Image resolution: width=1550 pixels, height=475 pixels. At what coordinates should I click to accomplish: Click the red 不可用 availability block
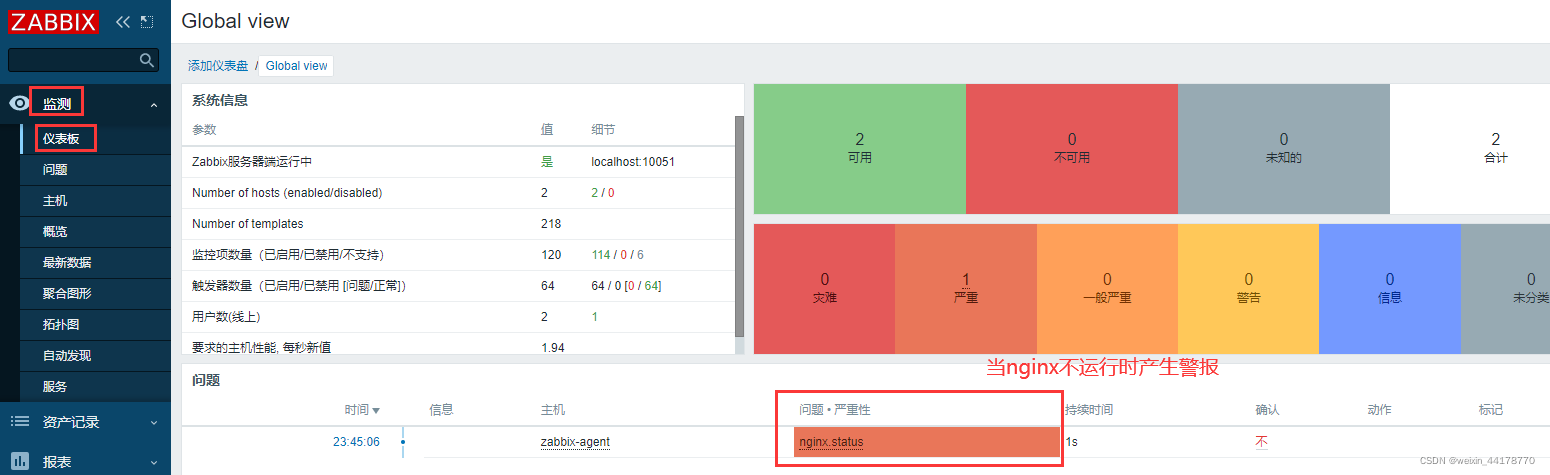pos(1071,149)
